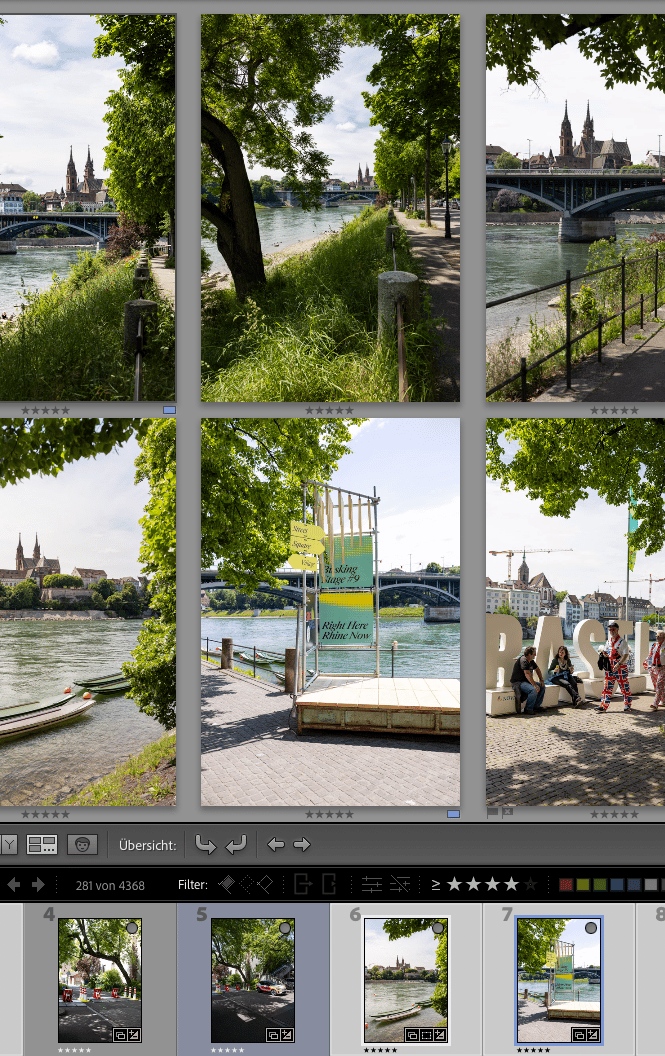This screenshot has height=1056, width=665.
Task: Click crop badge on thumbnail 6
Action: pos(426,1034)
